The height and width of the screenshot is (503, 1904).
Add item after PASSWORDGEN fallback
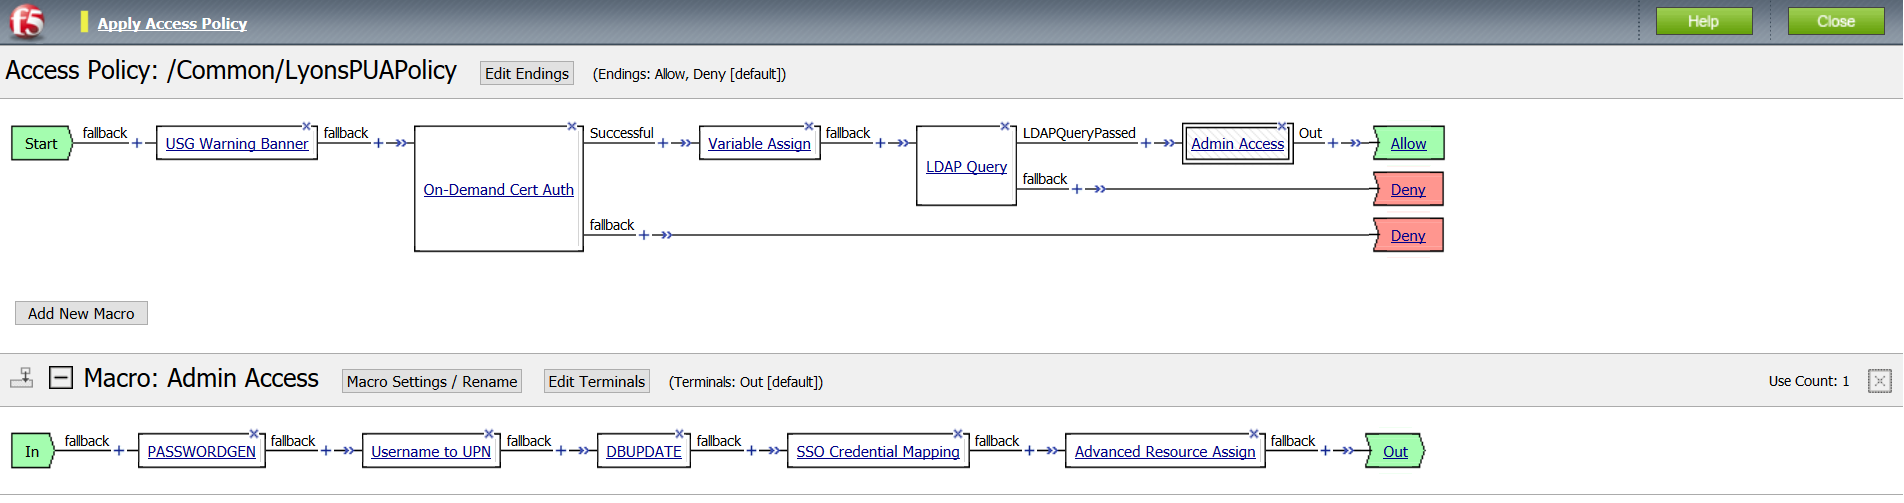click(x=325, y=451)
